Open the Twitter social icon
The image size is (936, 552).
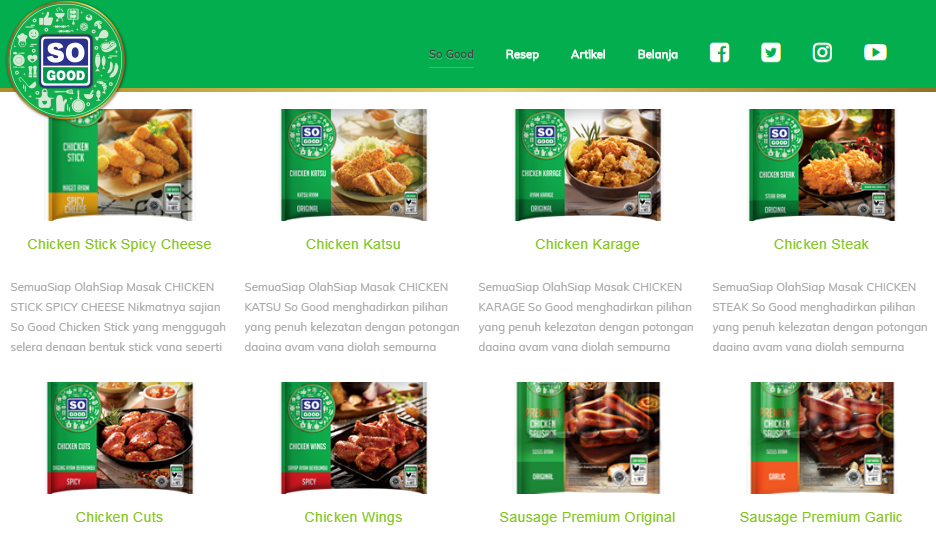(x=771, y=53)
